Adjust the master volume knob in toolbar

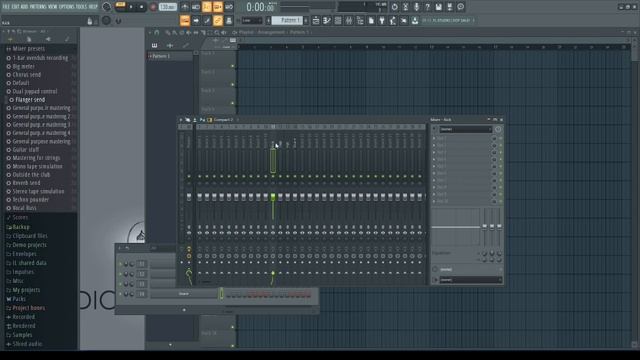point(107,7)
